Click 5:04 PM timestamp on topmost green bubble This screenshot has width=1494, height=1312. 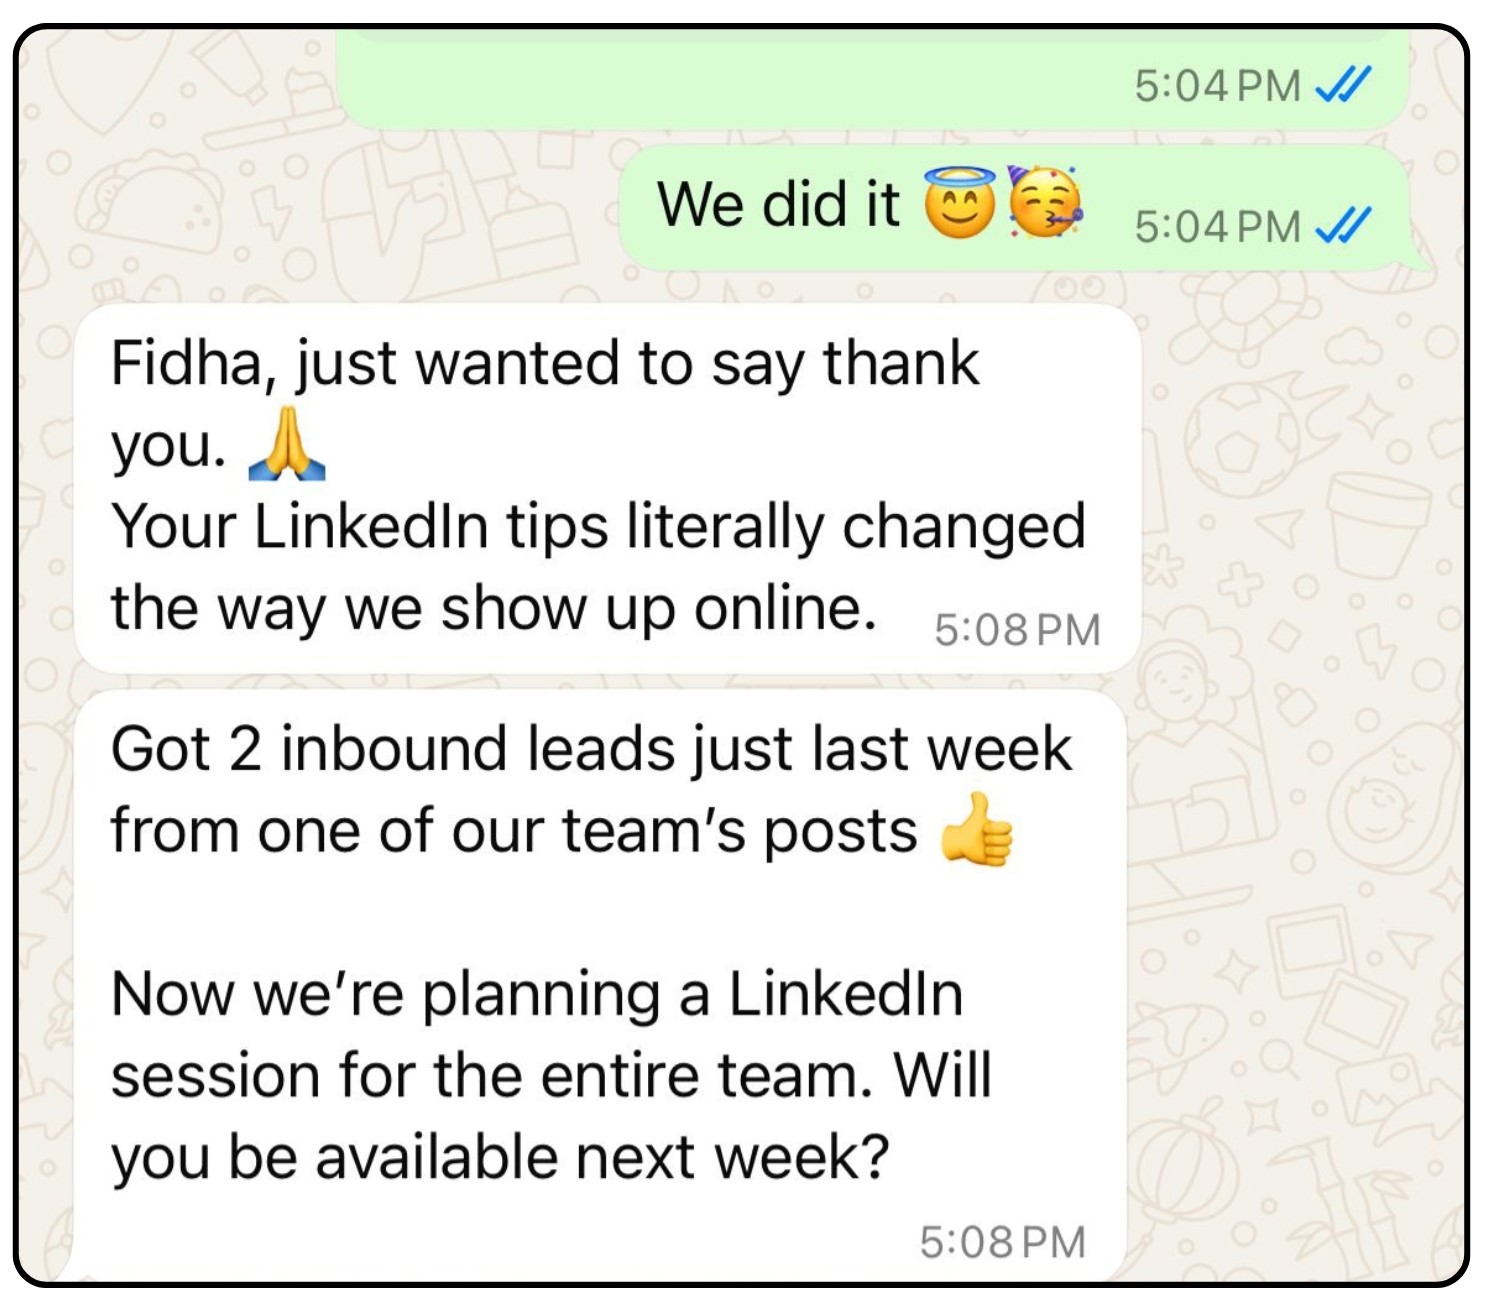1217,85
